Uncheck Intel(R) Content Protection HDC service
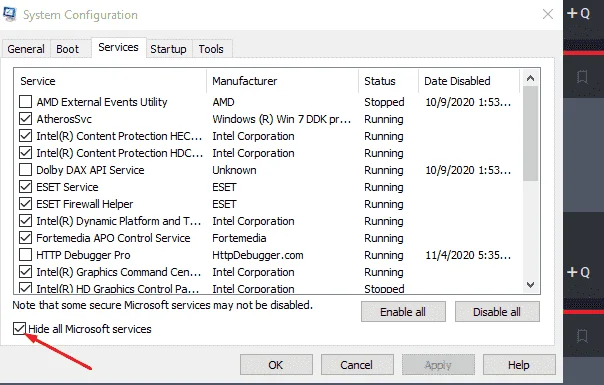Viewport: 604px width, 385px height. [x=25, y=153]
